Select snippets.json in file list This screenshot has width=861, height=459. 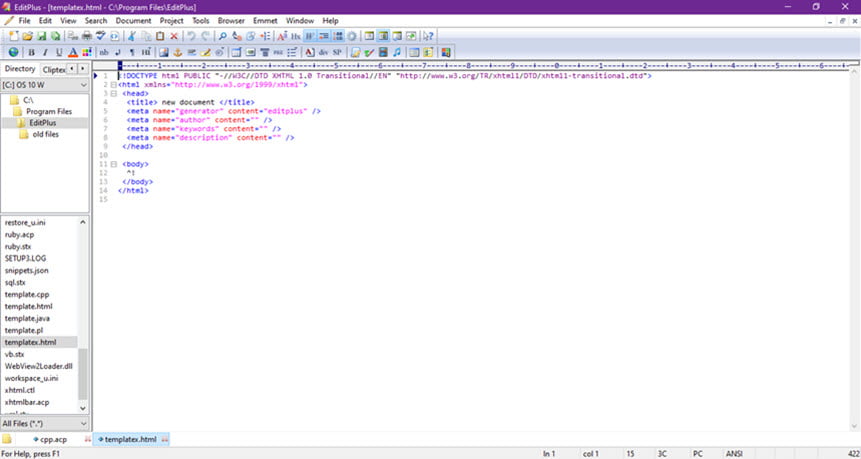(x=26, y=271)
